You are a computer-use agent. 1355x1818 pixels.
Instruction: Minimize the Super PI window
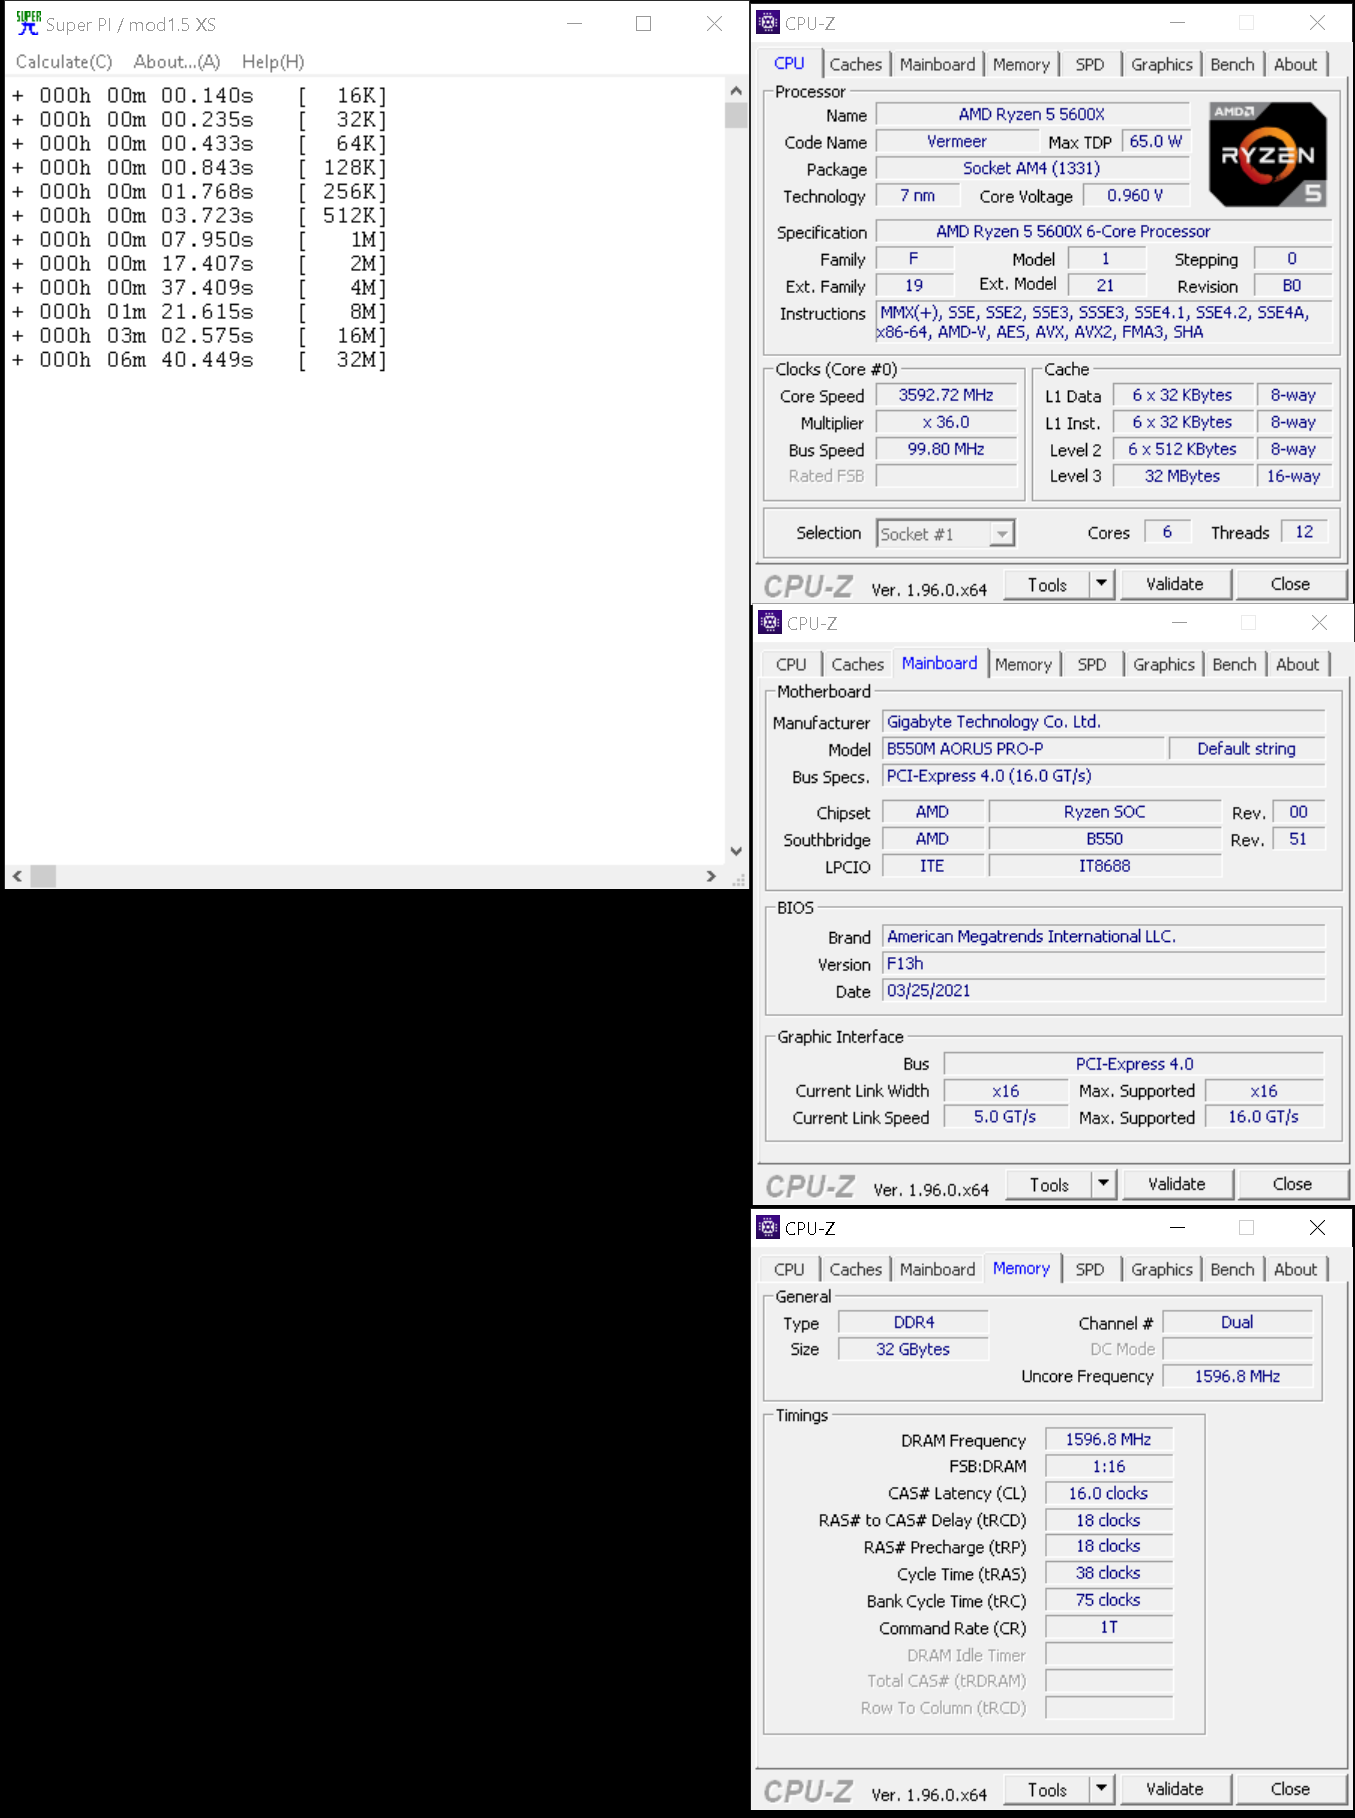(574, 23)
